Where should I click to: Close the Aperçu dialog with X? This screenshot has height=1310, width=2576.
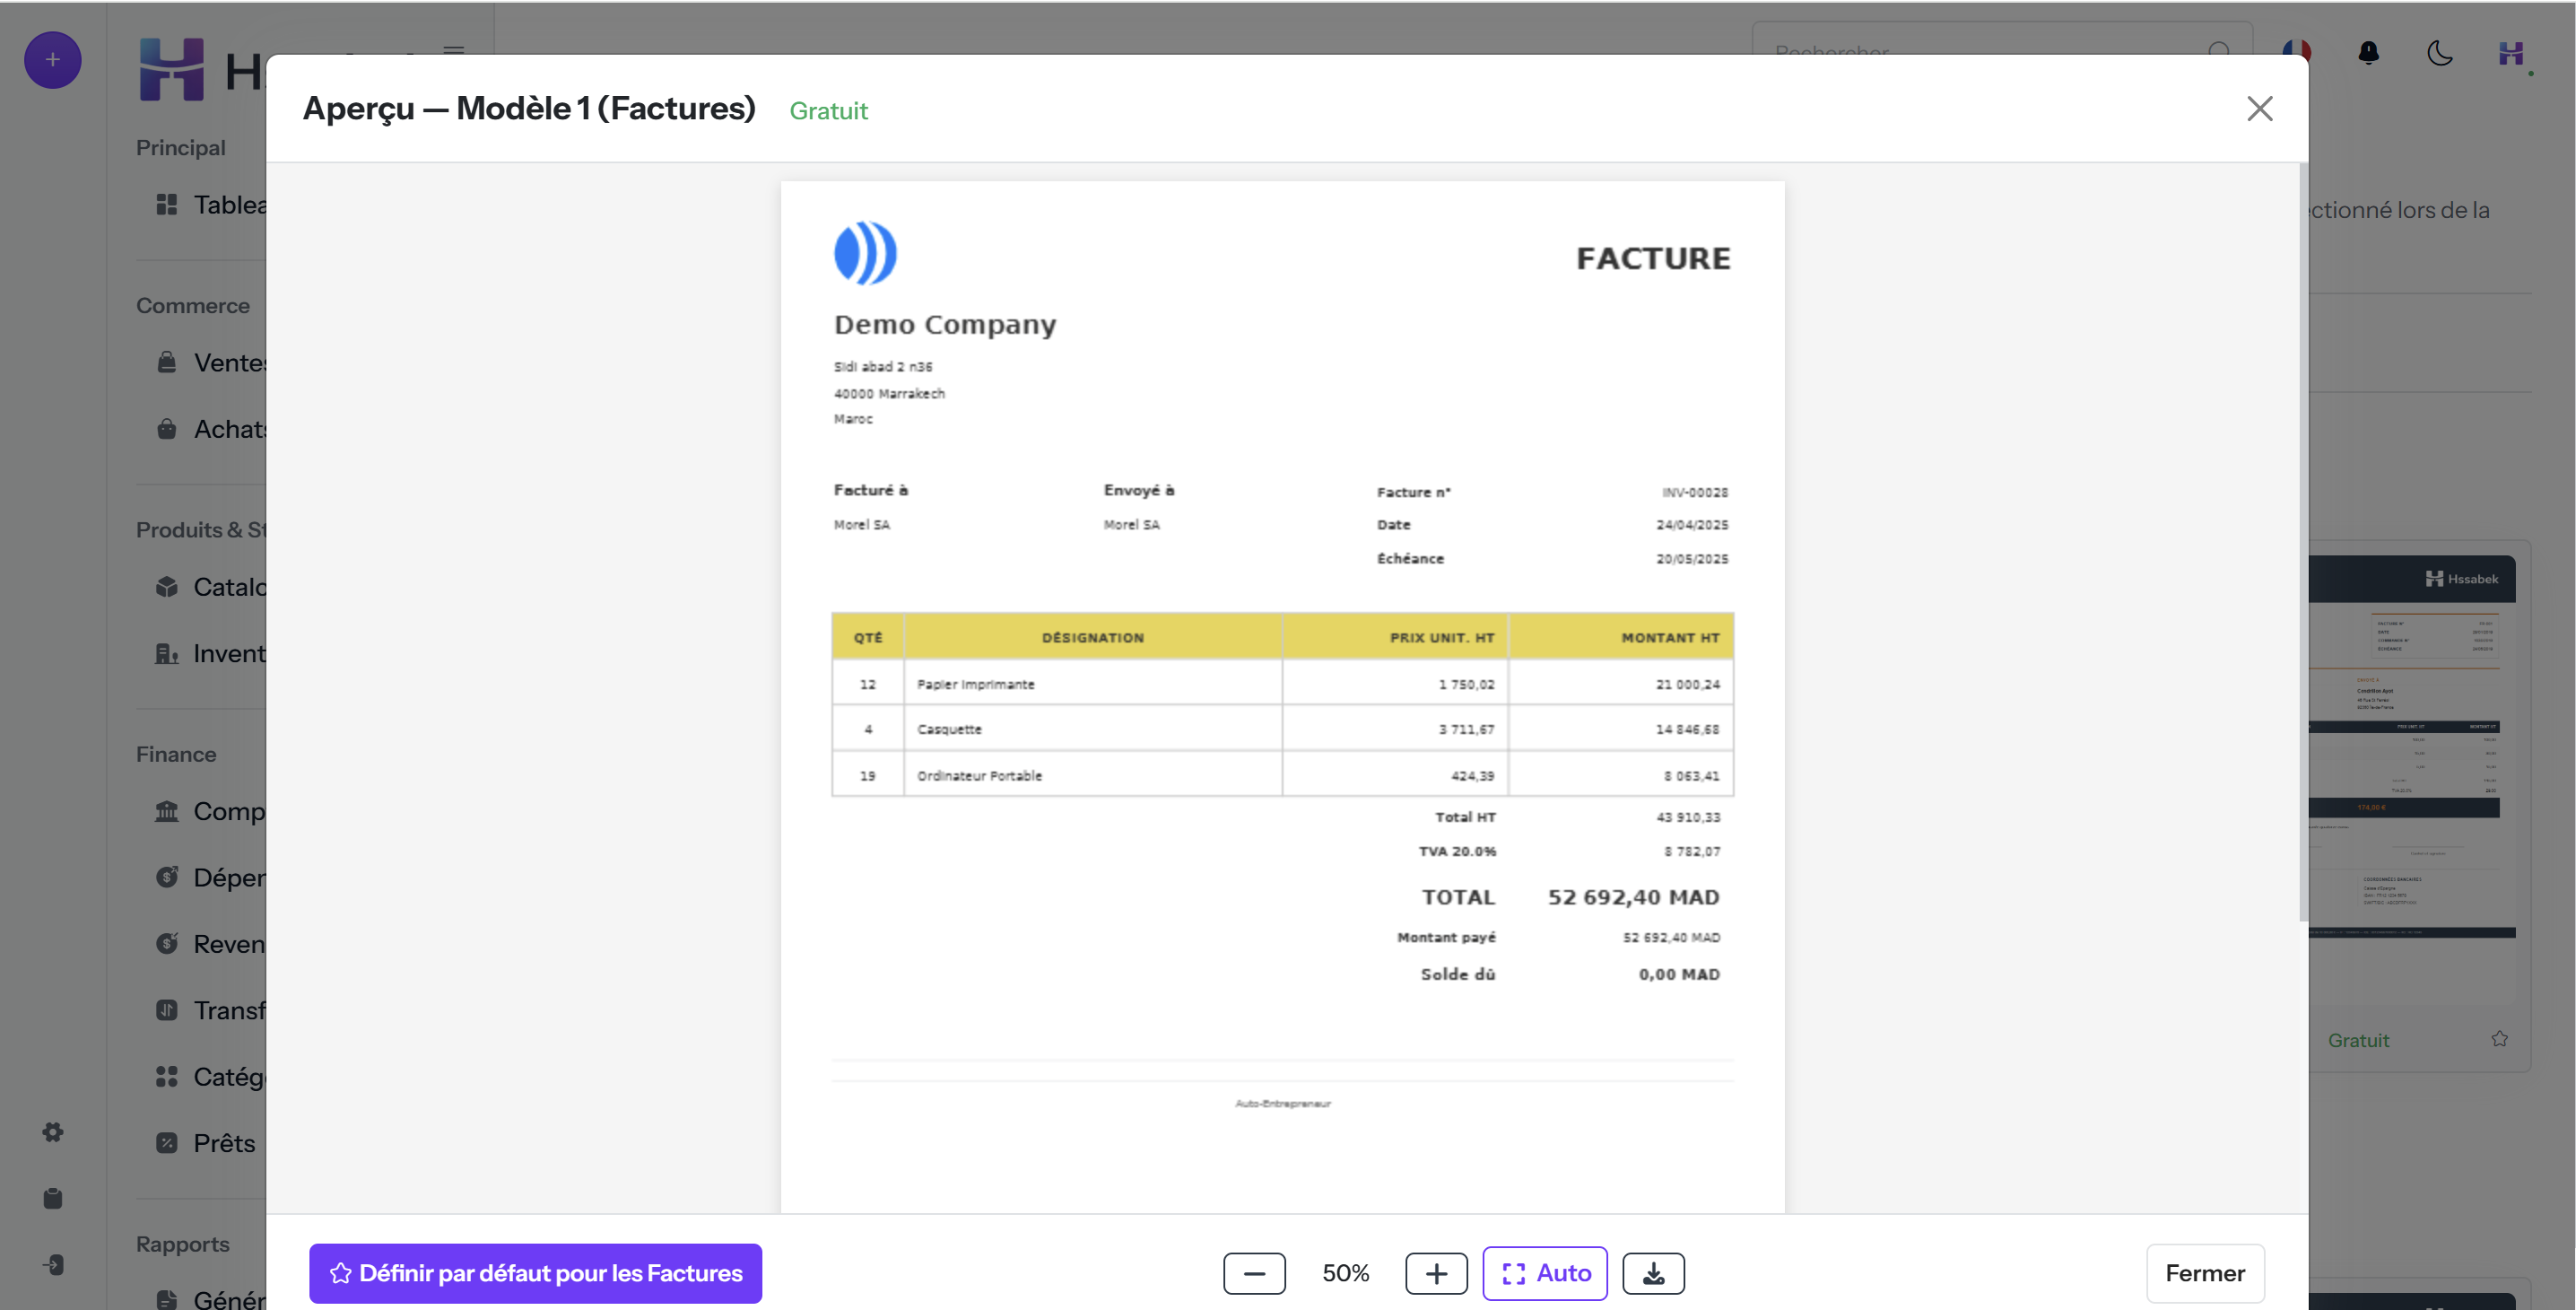2259,108
